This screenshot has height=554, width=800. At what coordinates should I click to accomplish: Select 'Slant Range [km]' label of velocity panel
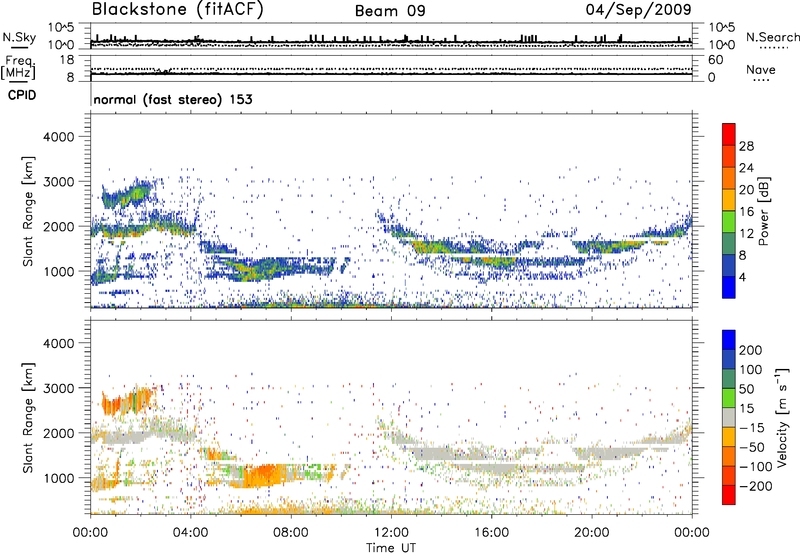[x=29, y=418]
